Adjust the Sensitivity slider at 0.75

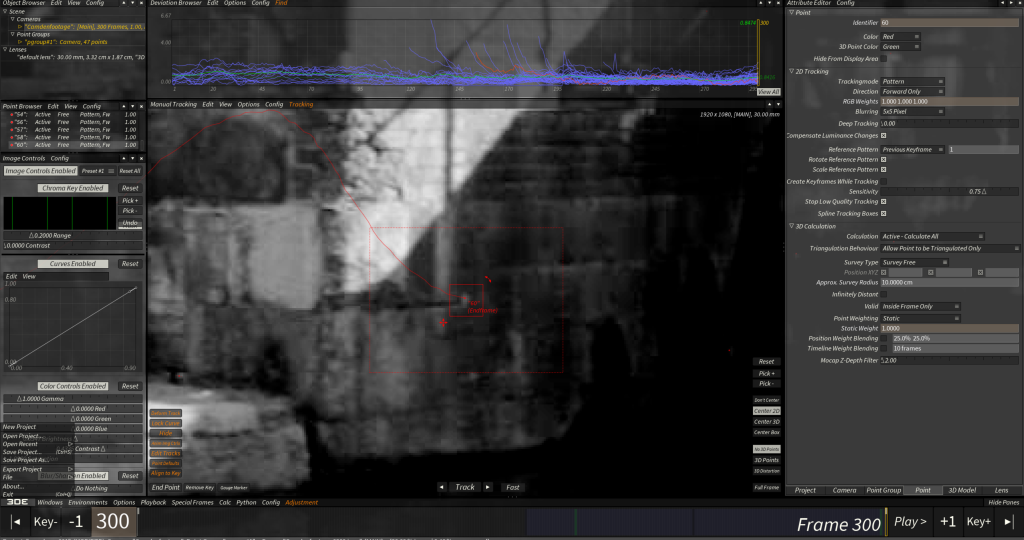point(950,192)
